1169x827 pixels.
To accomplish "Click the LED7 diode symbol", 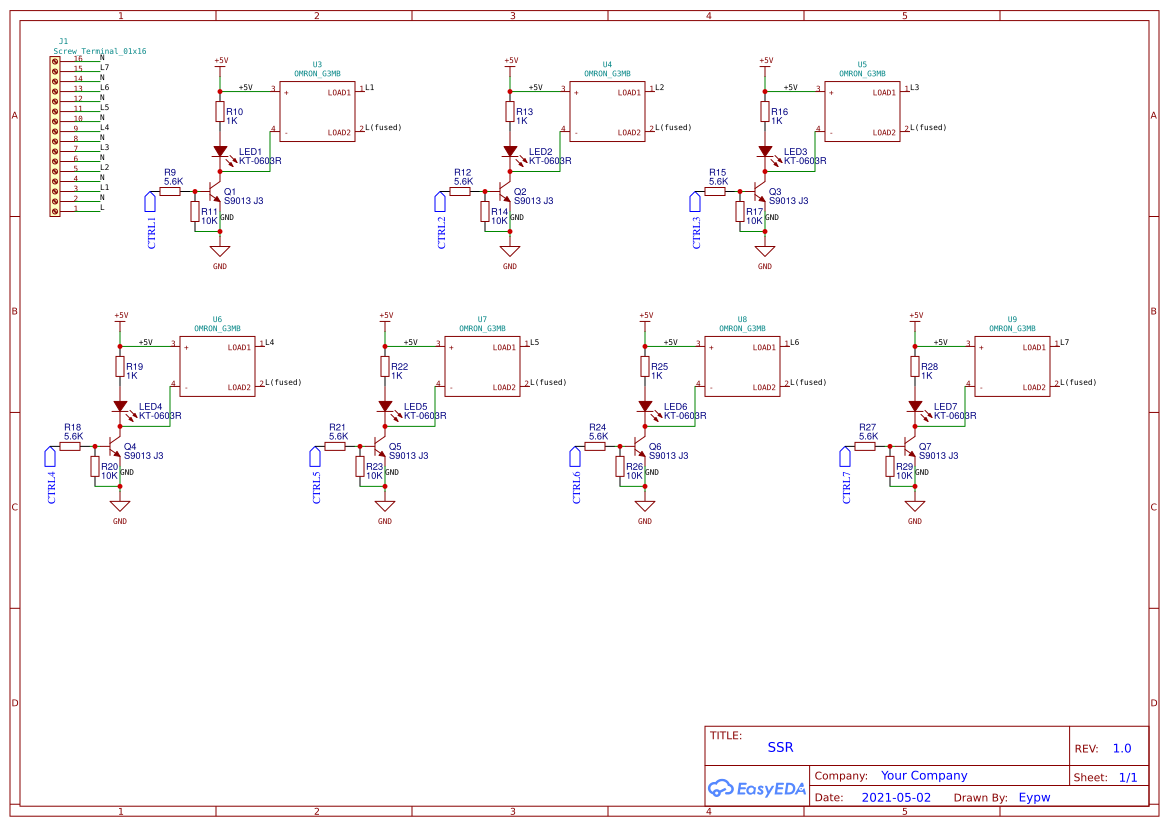I will tap(915, 407).
